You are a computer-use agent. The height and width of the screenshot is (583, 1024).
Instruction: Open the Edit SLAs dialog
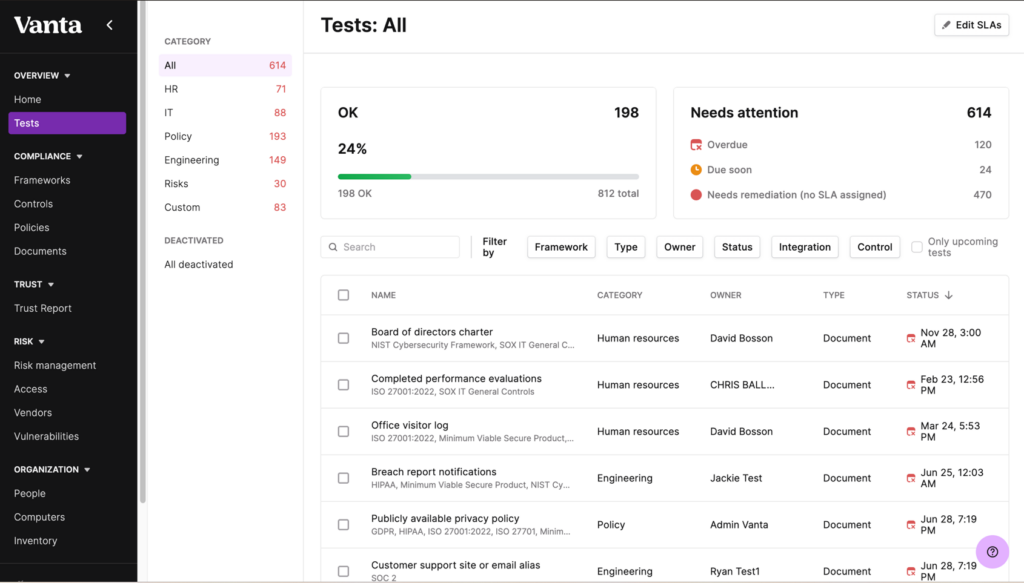(x=970, y=24)
